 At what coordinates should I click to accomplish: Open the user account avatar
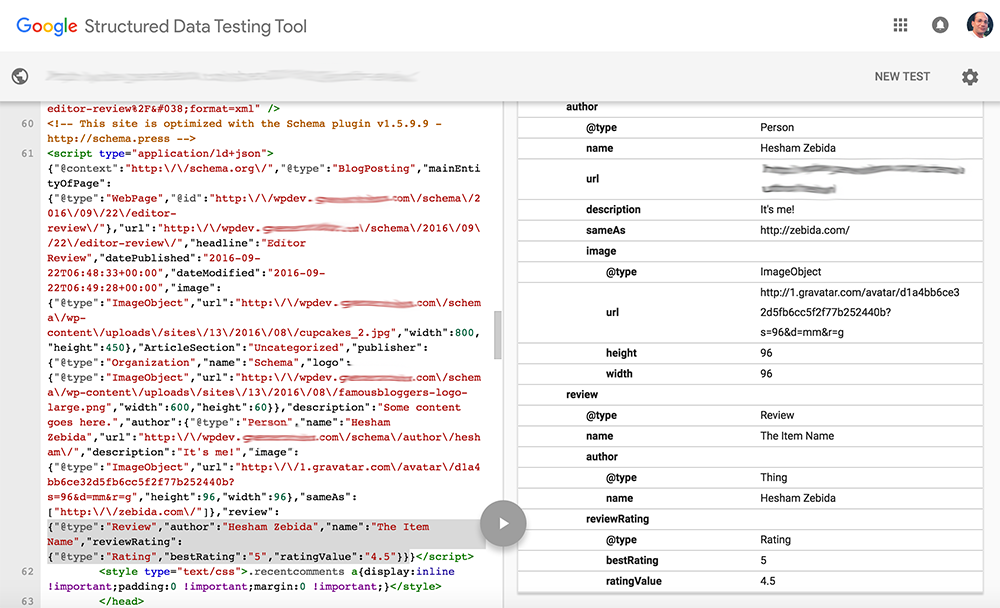tap(980, 25)
